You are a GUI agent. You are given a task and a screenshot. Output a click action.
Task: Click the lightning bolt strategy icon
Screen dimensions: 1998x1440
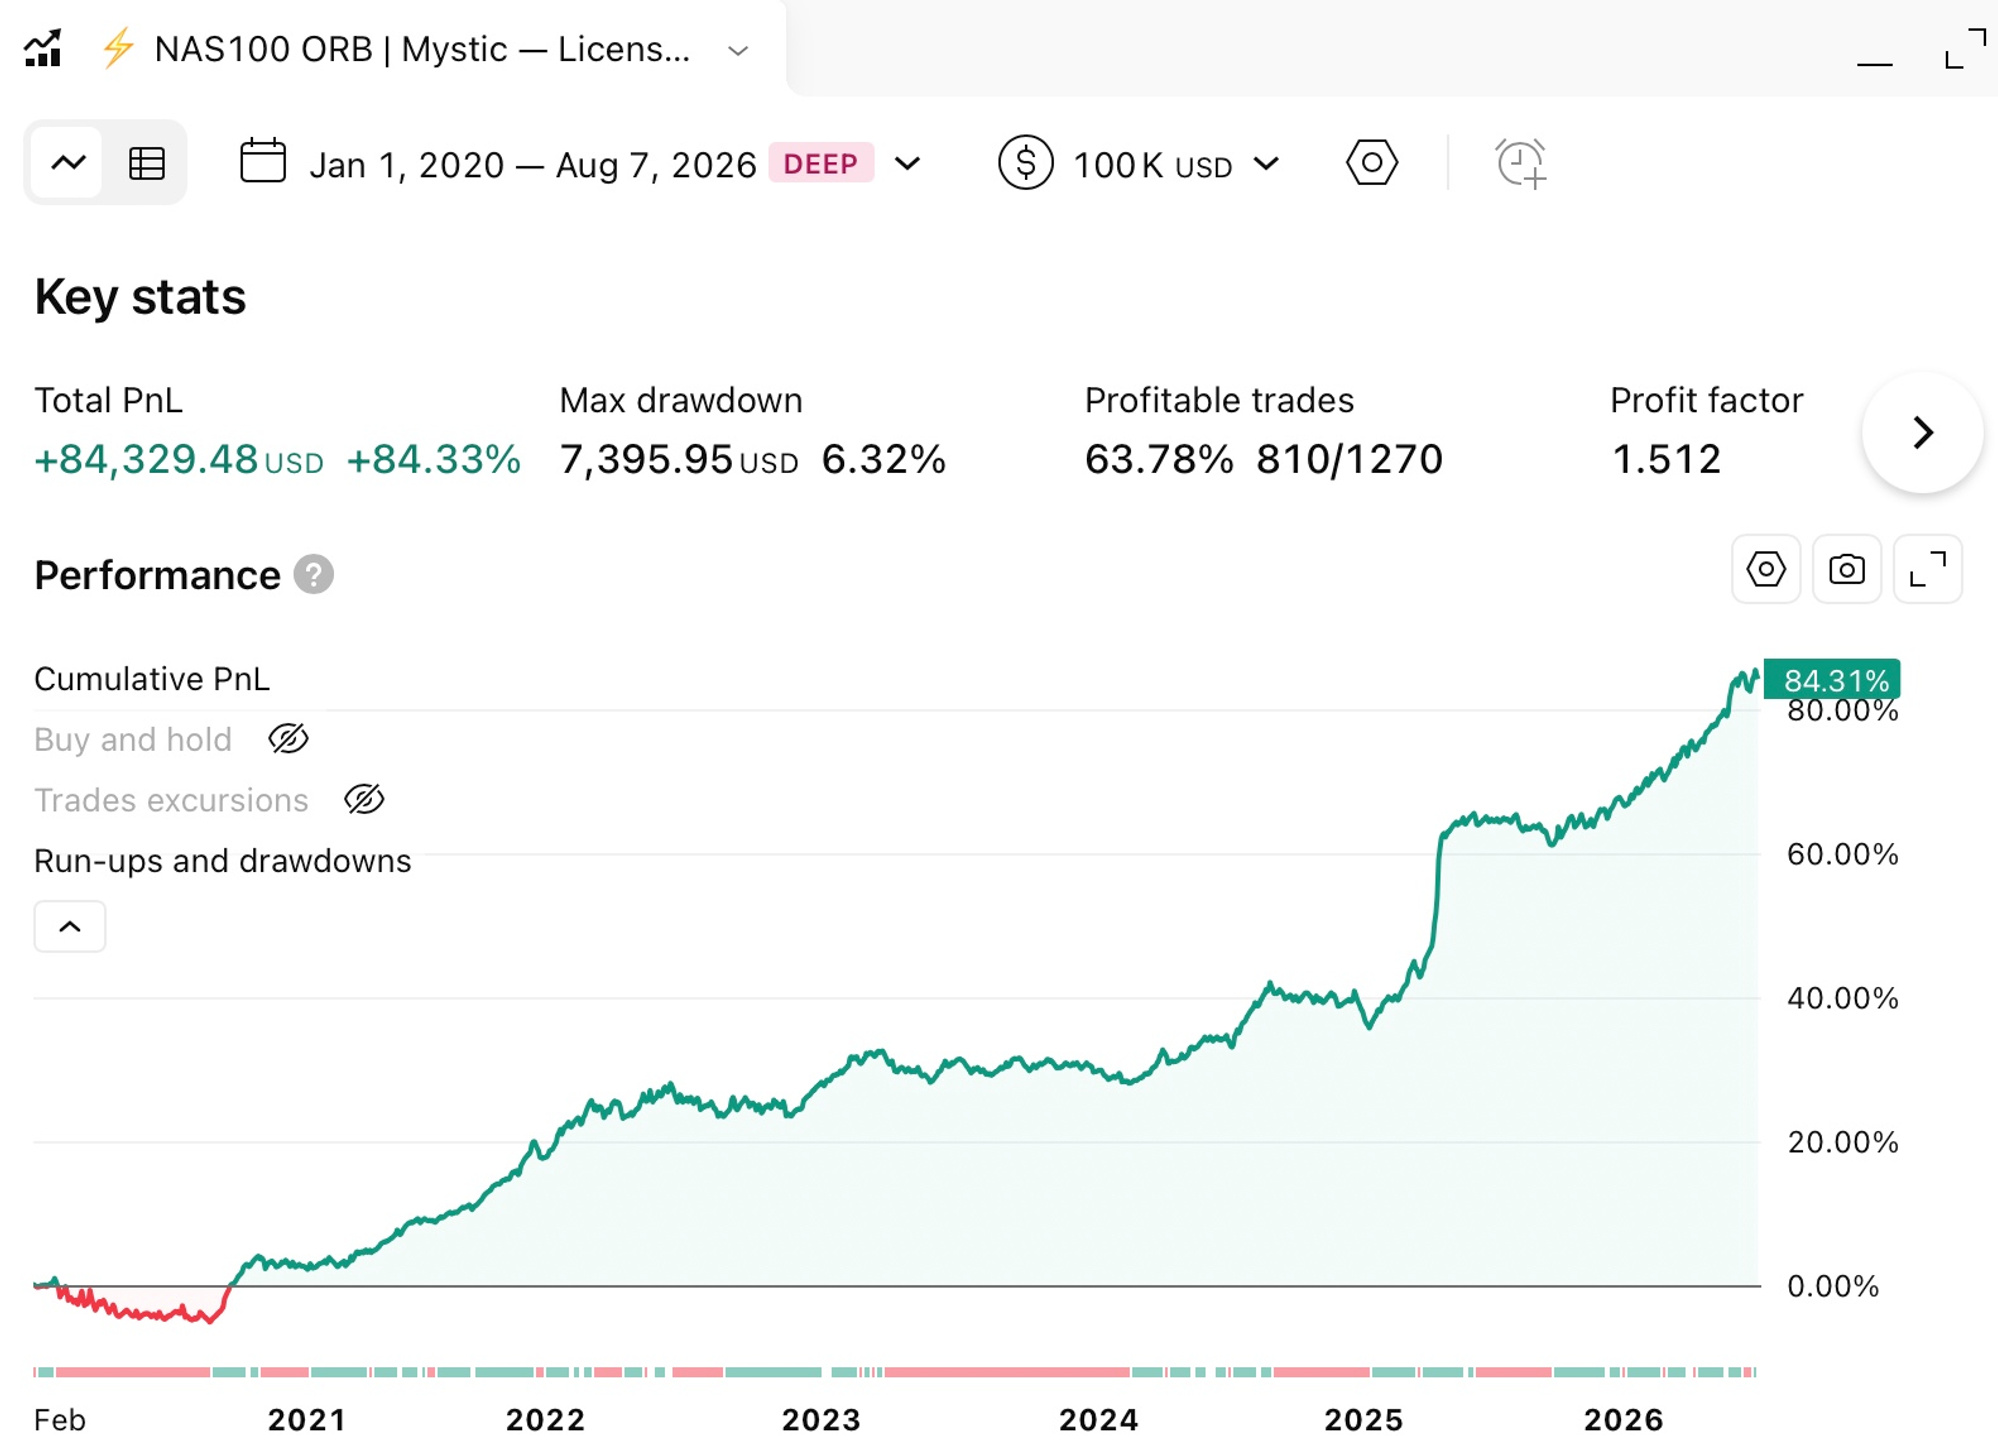tap(118, 48)
